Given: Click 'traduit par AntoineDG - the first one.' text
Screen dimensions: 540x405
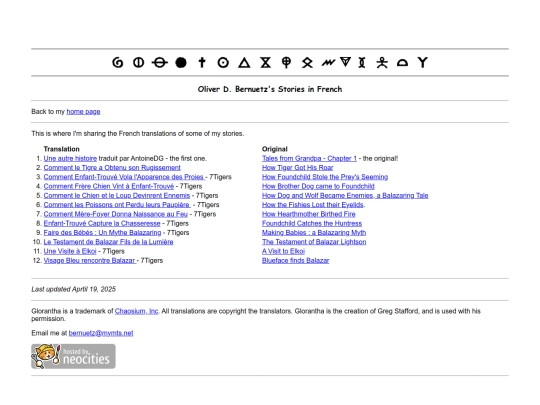Looking at the screenshot, I should (x=153, y=158).
